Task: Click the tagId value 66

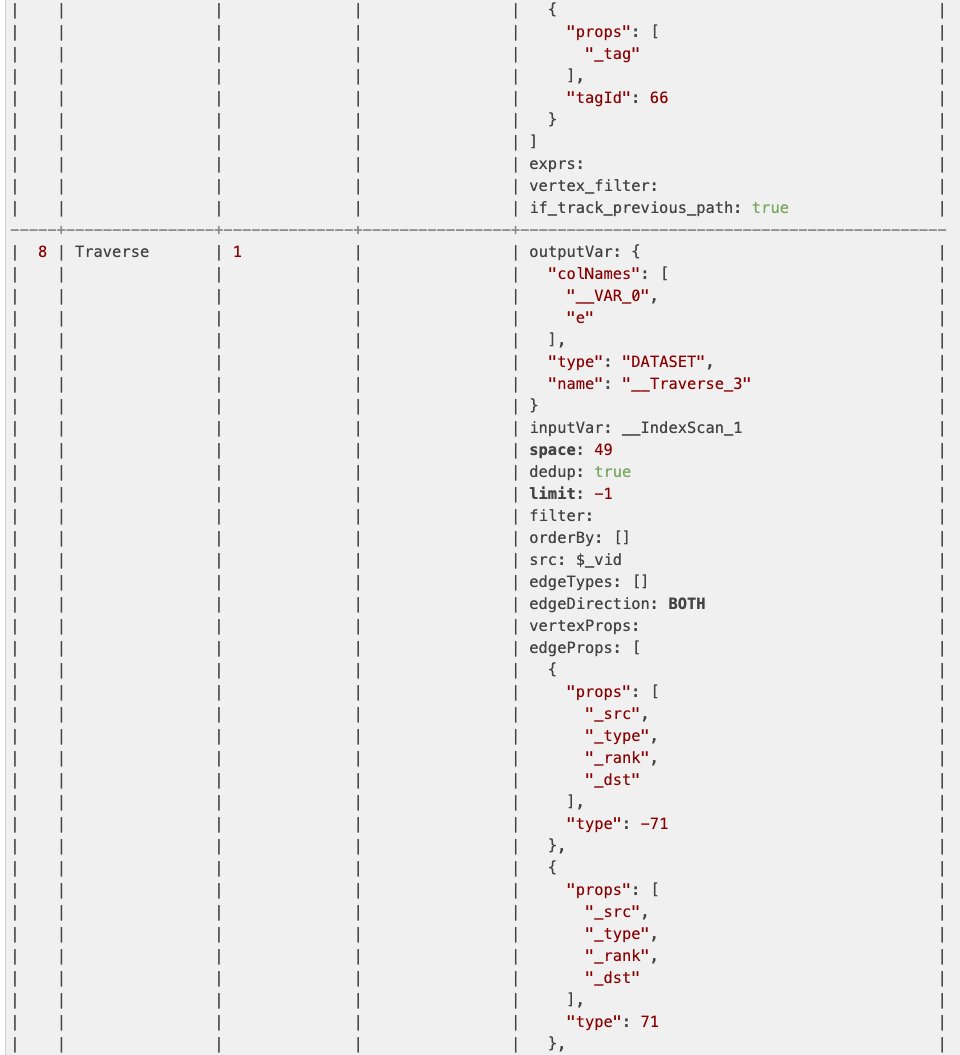Action: [658, 98]
